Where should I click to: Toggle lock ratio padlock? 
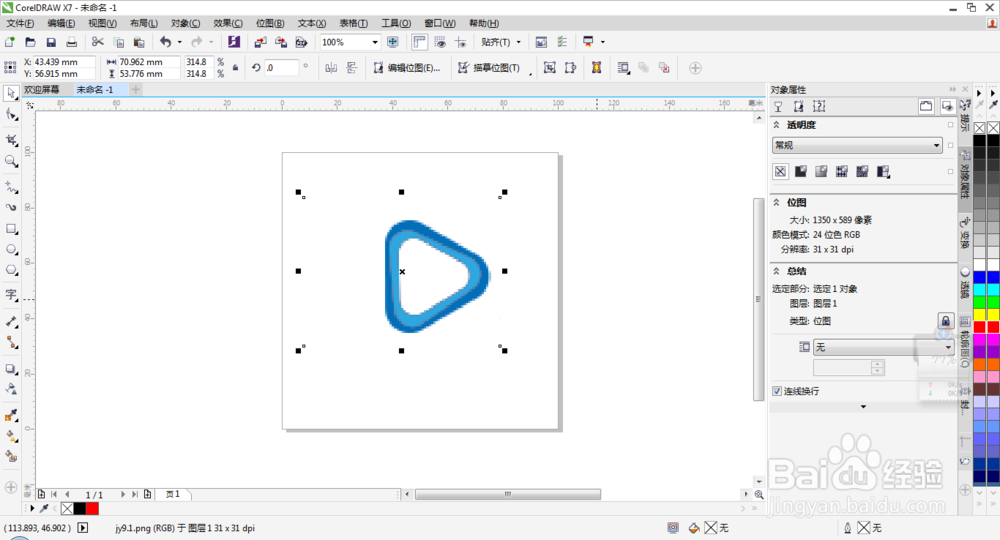pyautogui.click(x=235, y=68)
